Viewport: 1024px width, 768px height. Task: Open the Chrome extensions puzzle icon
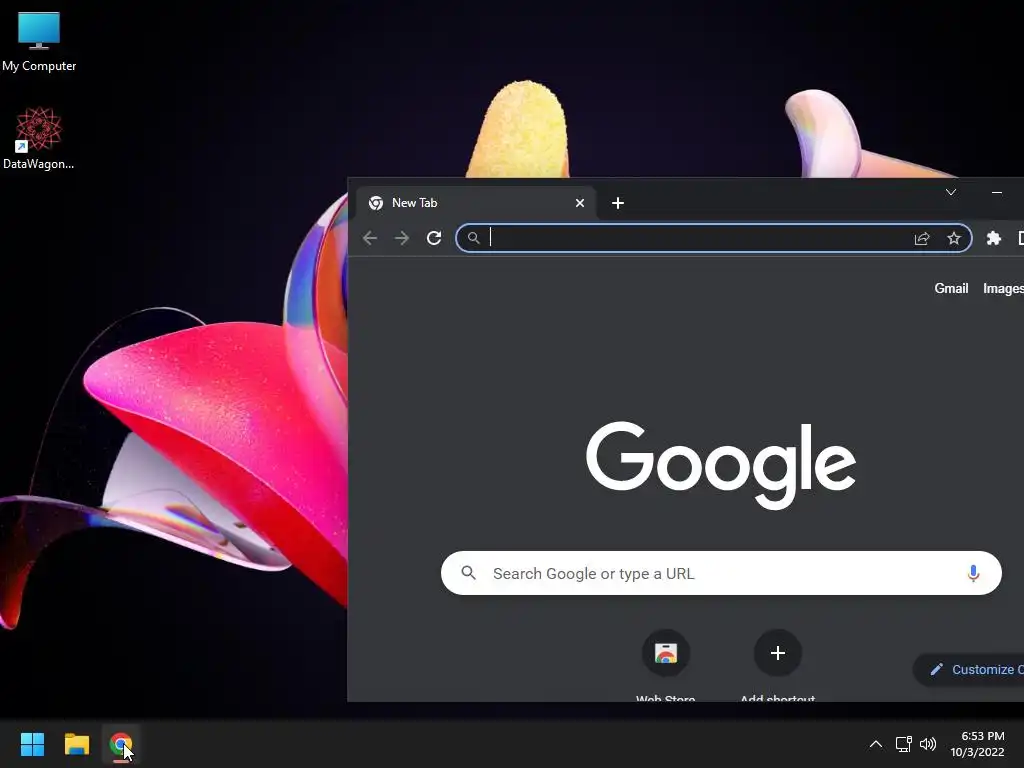click(994, 238)
